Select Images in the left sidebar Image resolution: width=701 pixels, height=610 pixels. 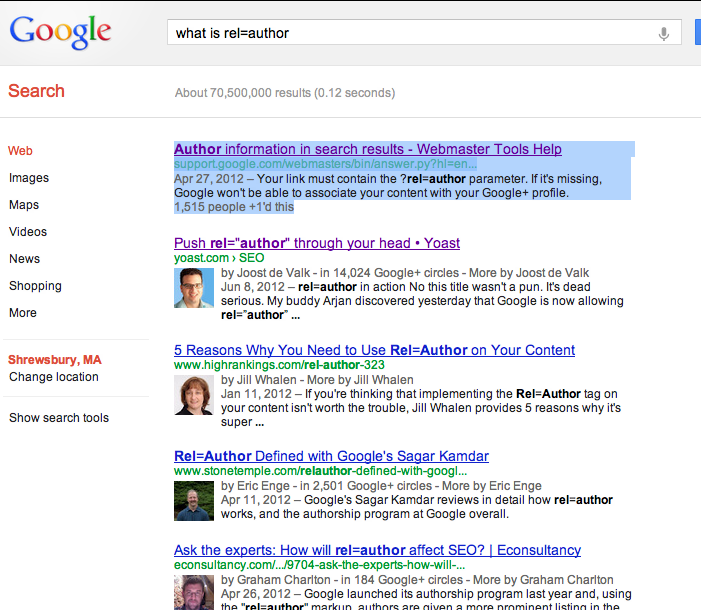(x=29, y=178)
